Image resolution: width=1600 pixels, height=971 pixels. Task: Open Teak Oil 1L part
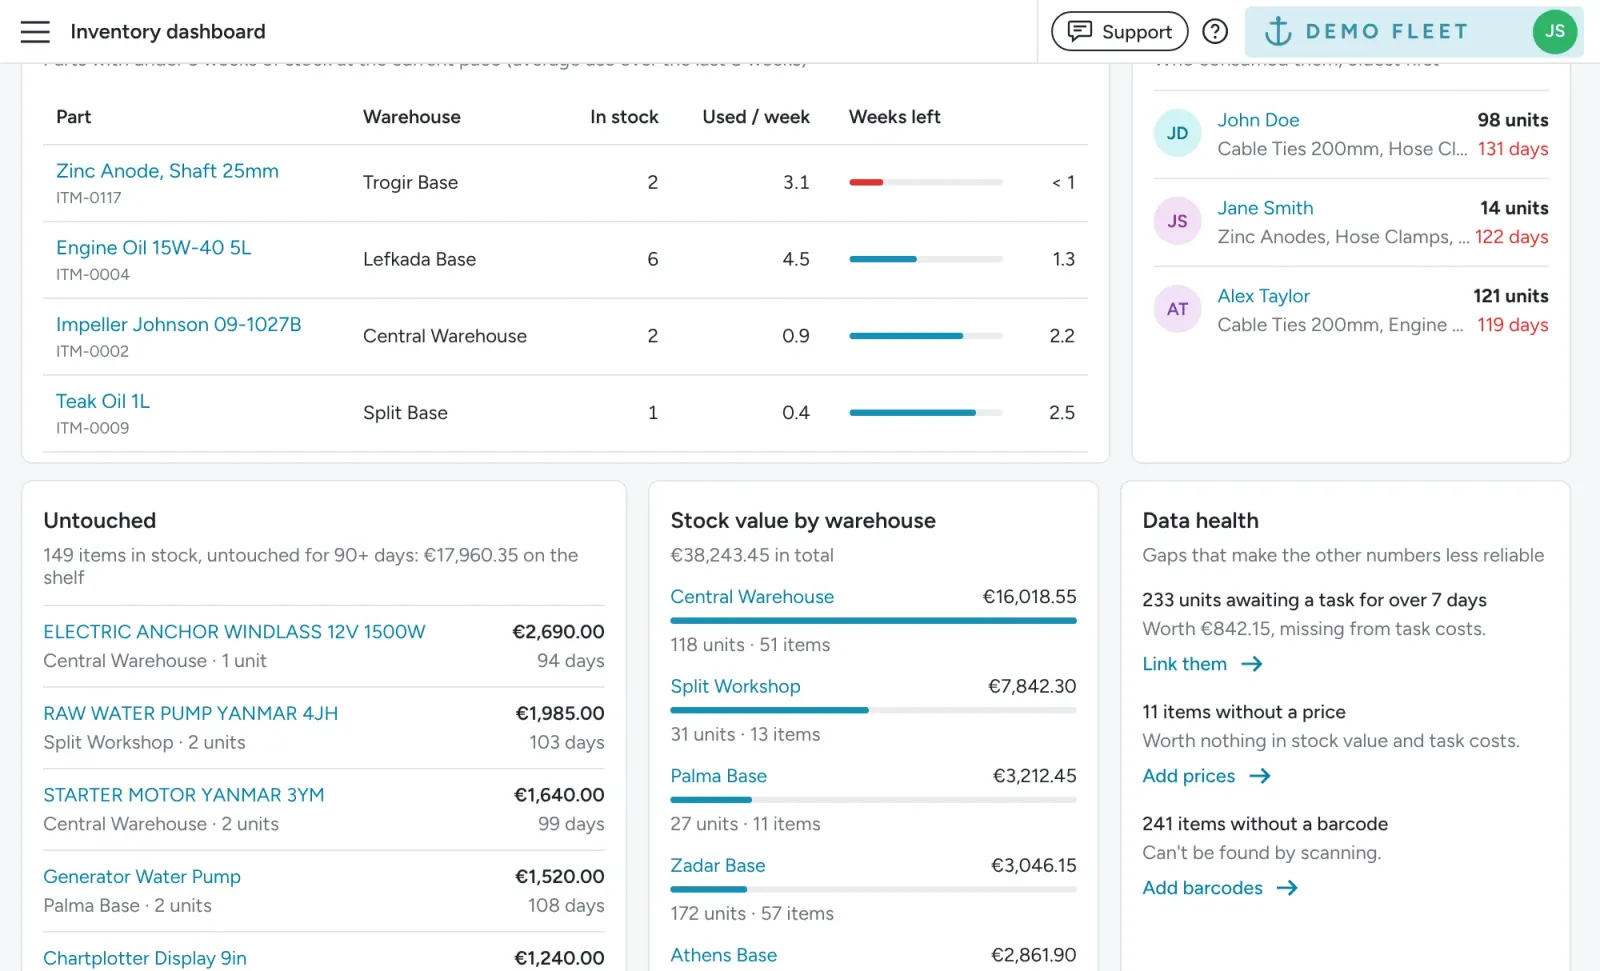[x=103, y=402]
